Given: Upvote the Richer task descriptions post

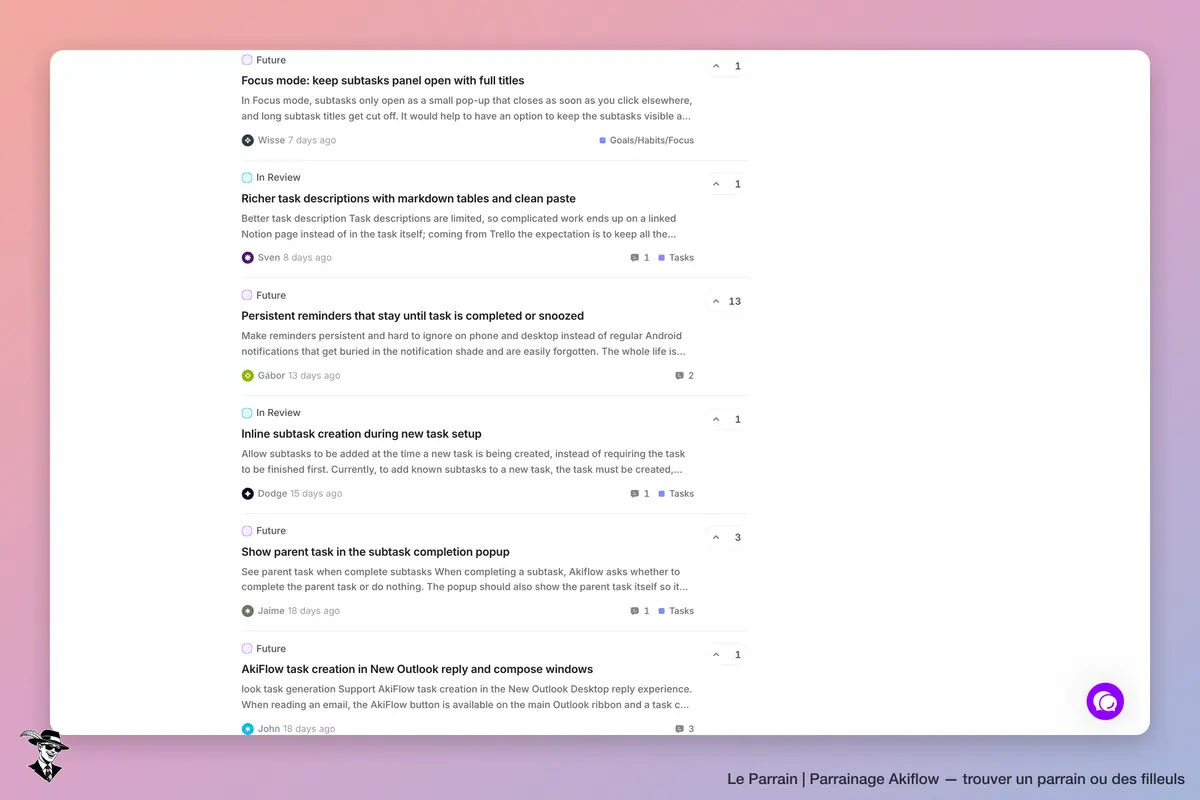Looking at the screenshot, I should point(727,184).
